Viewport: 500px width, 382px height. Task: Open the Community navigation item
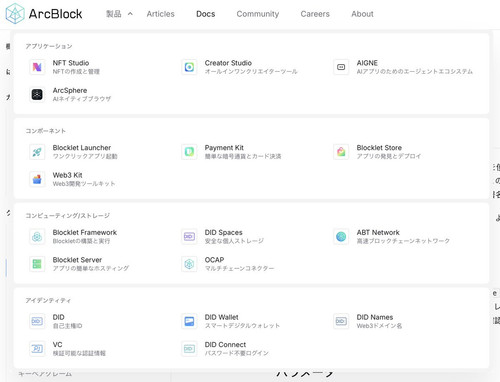258,14
